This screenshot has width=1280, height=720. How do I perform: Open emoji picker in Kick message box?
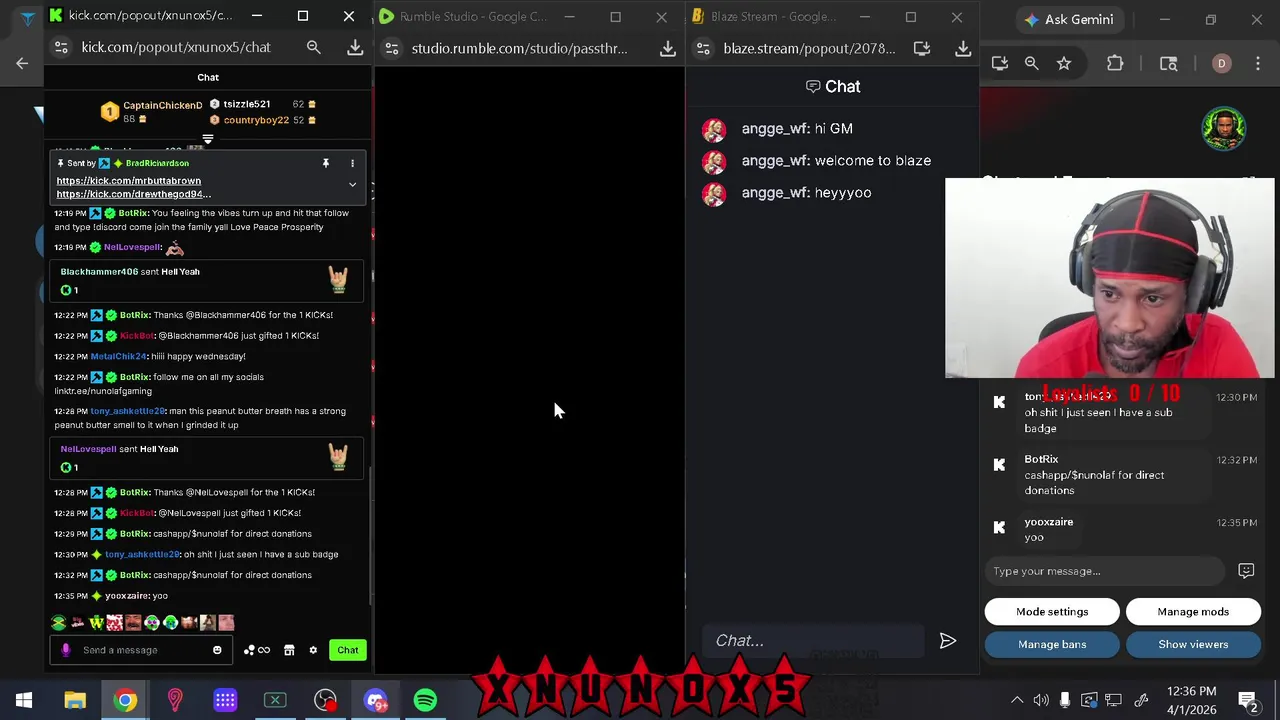tap(217, 650)
